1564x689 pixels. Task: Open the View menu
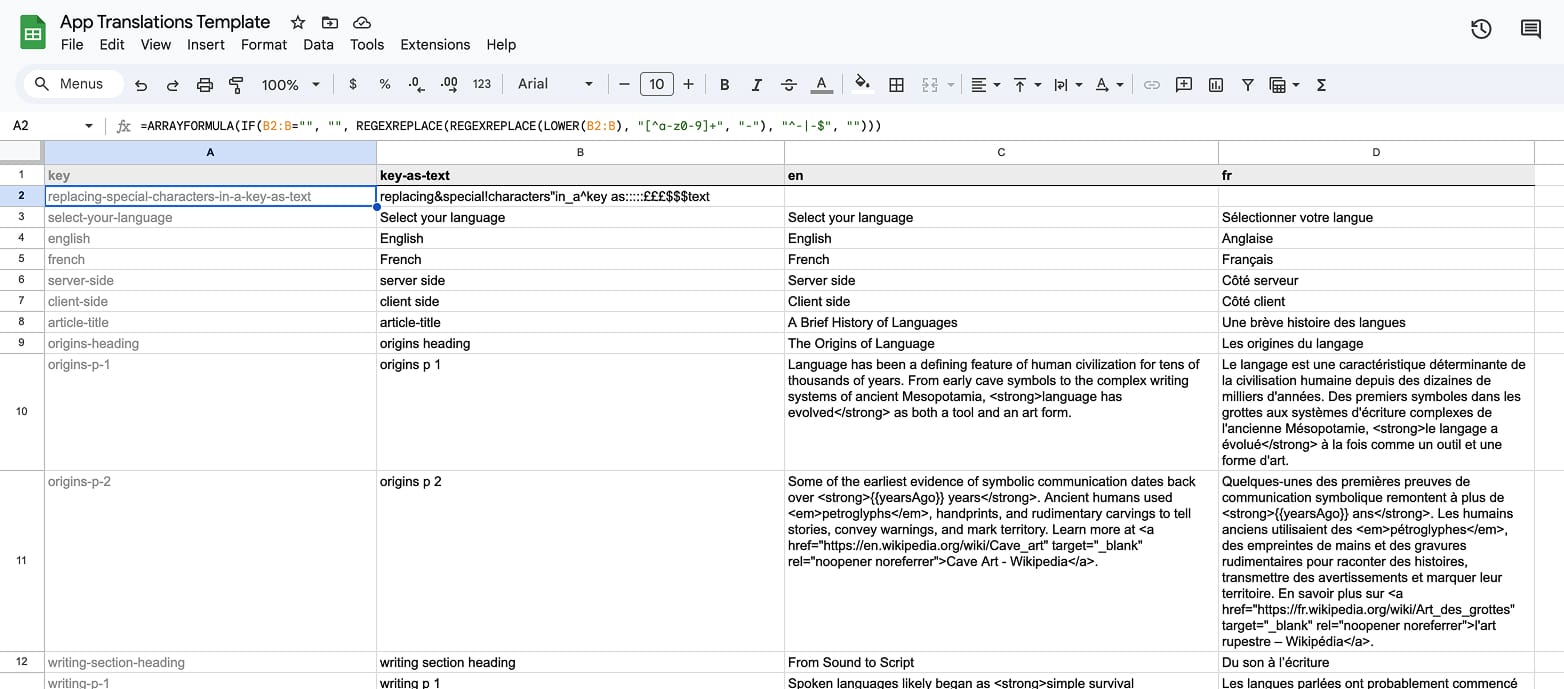tap(156, 45)
